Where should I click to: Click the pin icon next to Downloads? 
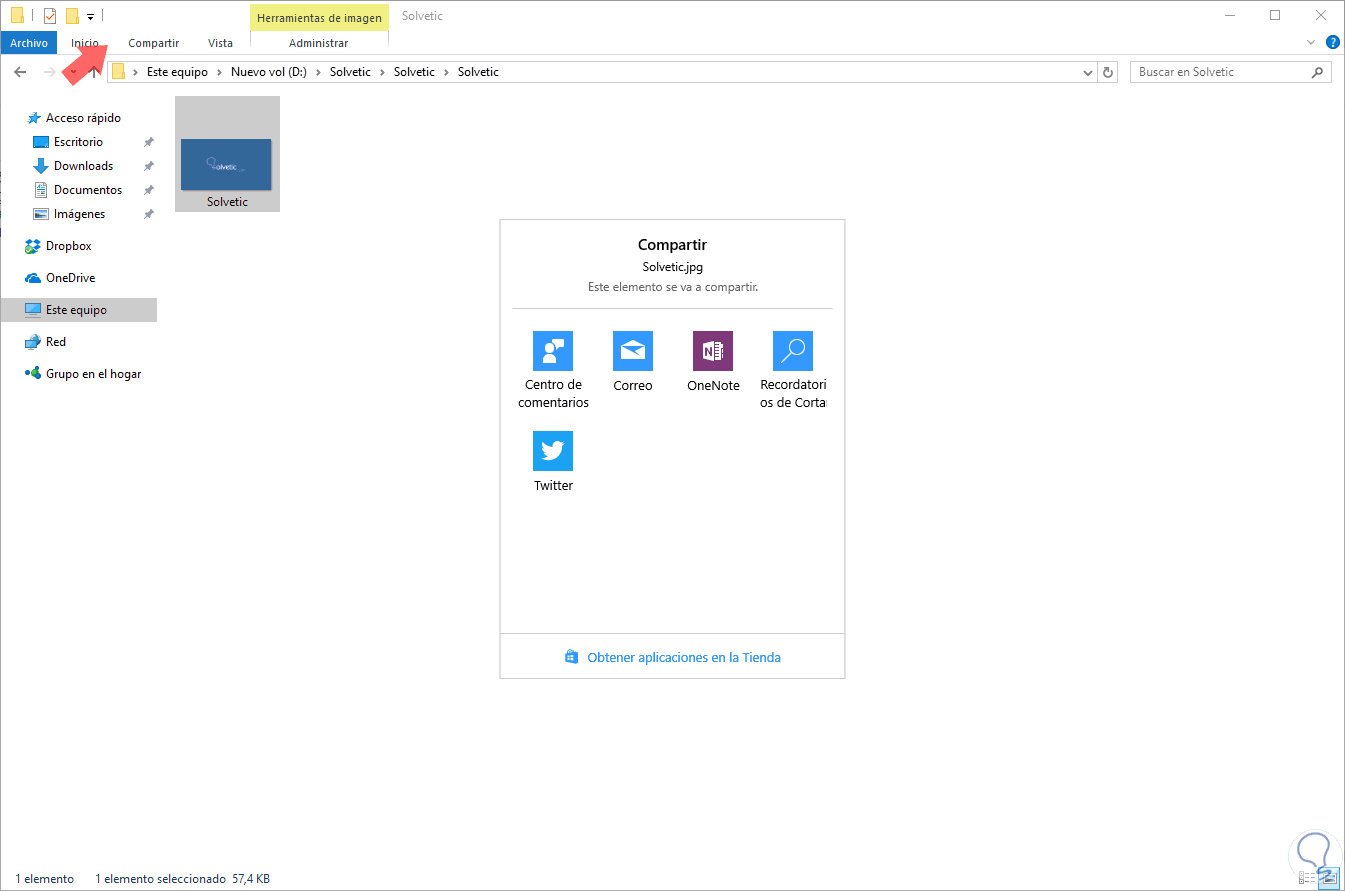(149, 166)
